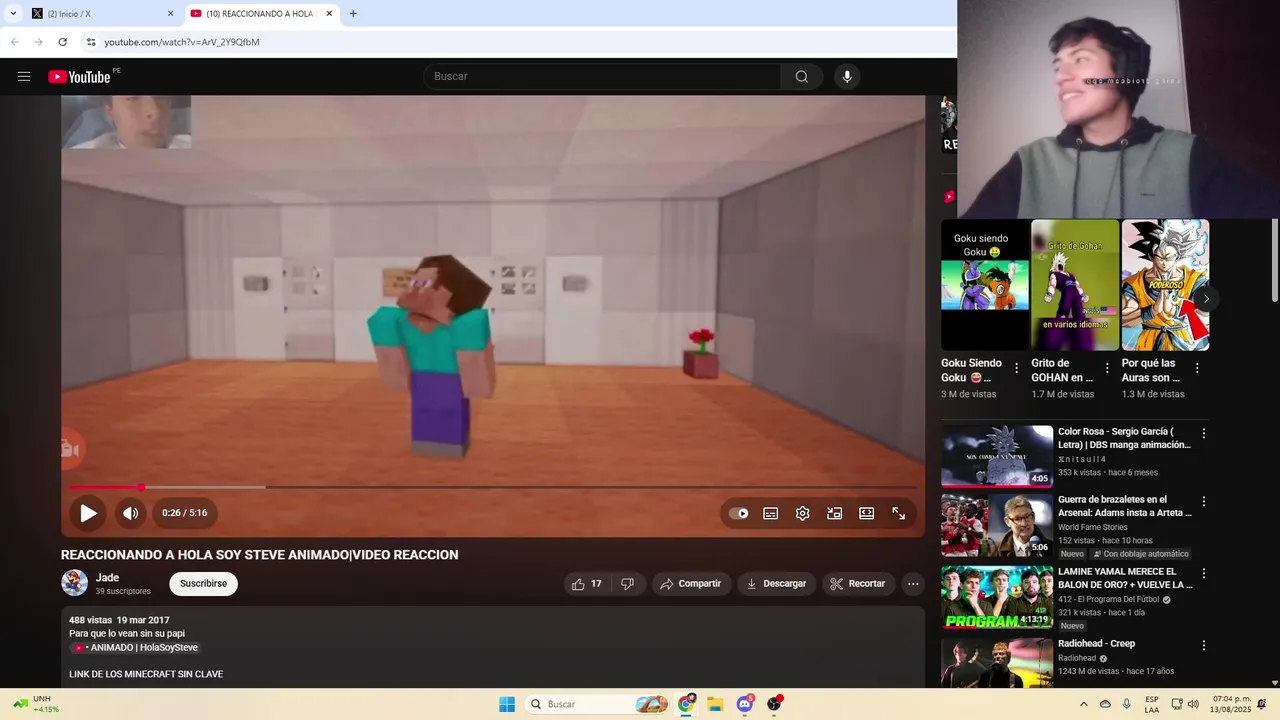Screen dimensions: 1280x720
Task: Open the Windows Start menu
Action: [507, 704]
